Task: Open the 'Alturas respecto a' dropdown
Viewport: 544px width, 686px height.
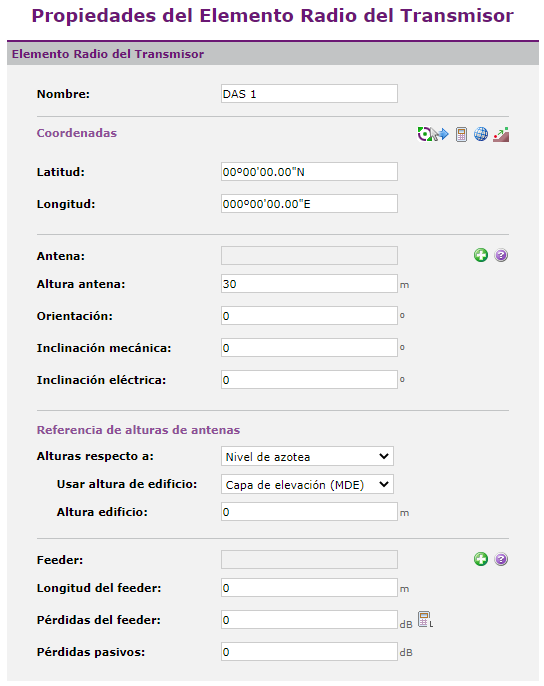Action: pyautogui.click(x=307, y=456)
